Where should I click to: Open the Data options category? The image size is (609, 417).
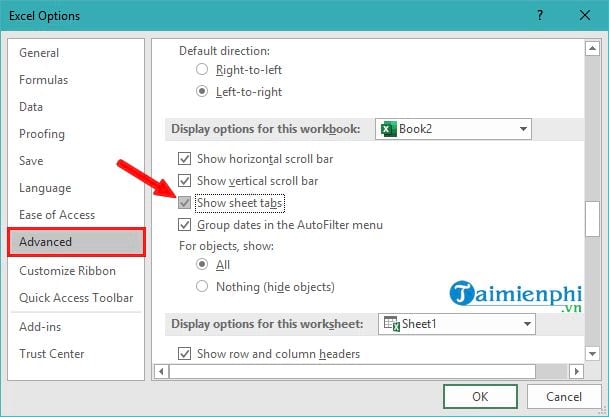coord(31,107)
